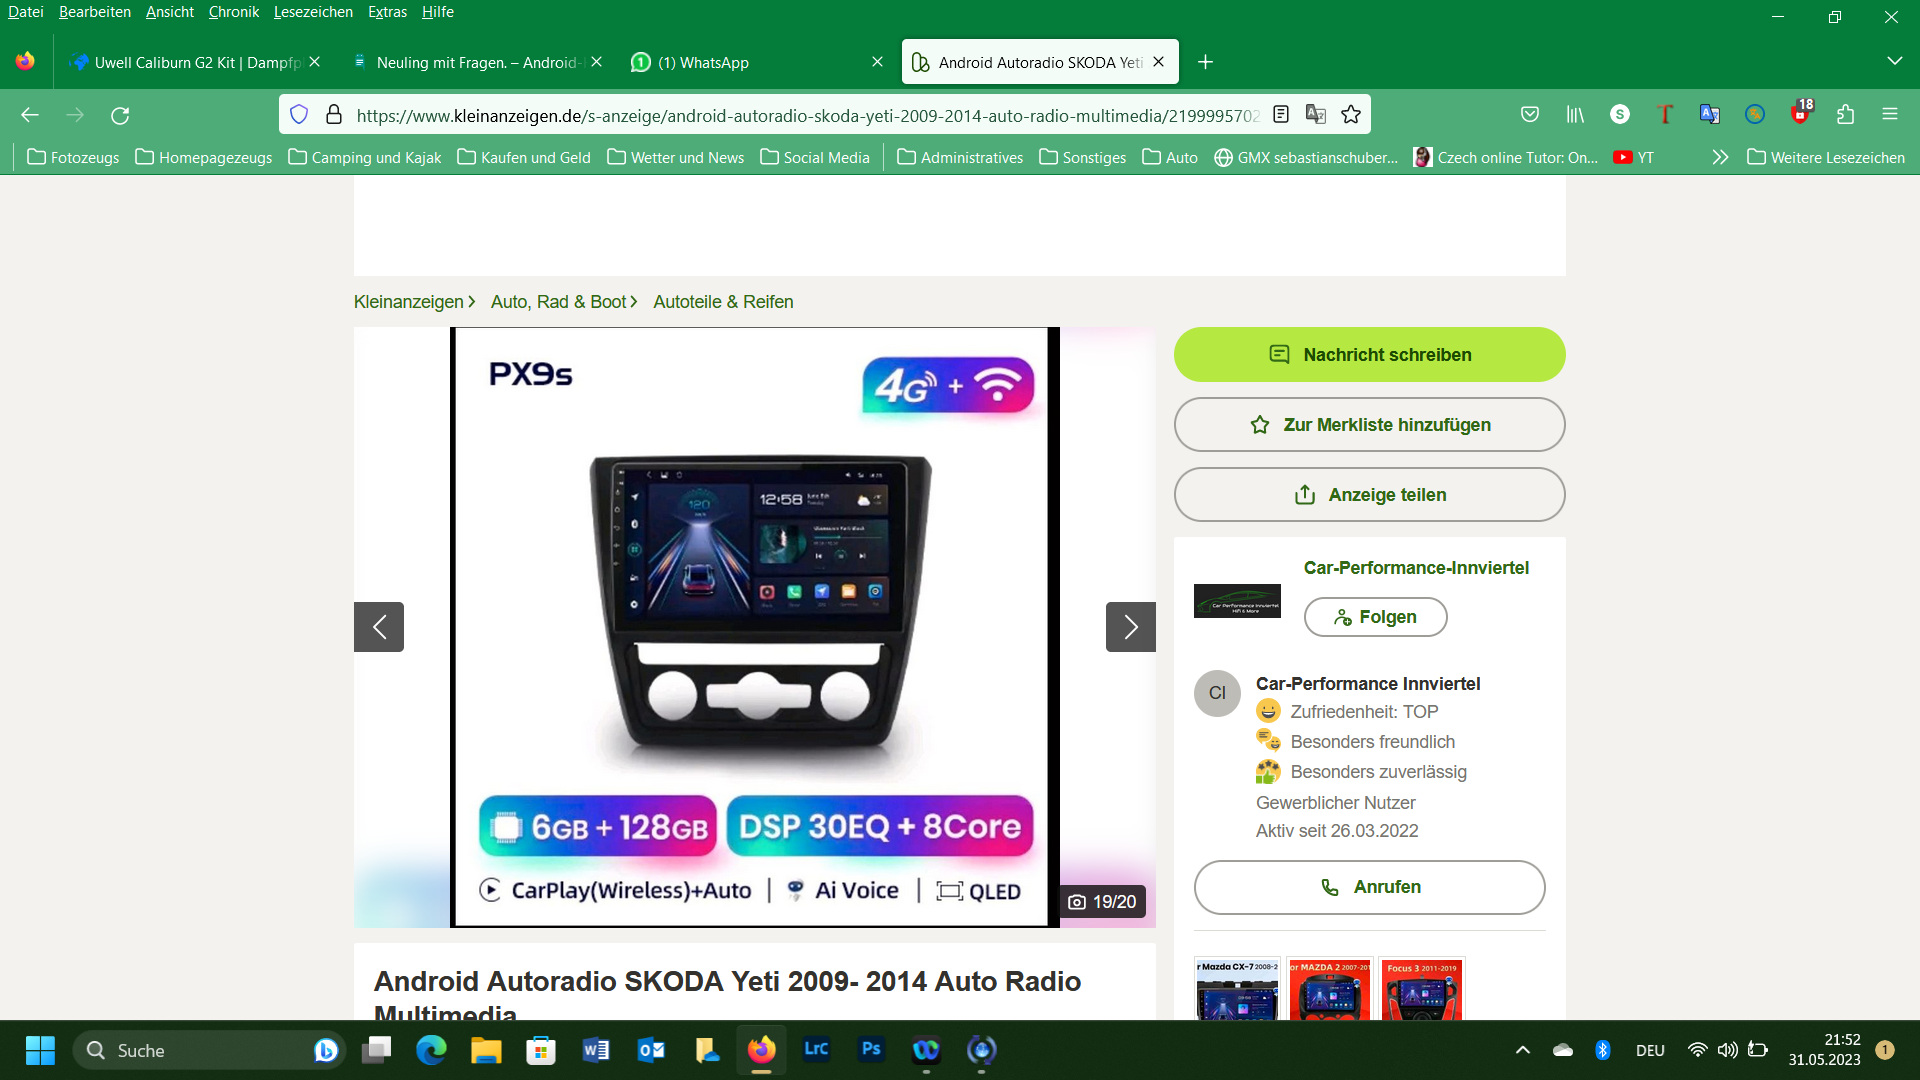Open Photoshop from the taskbar

871,1049
